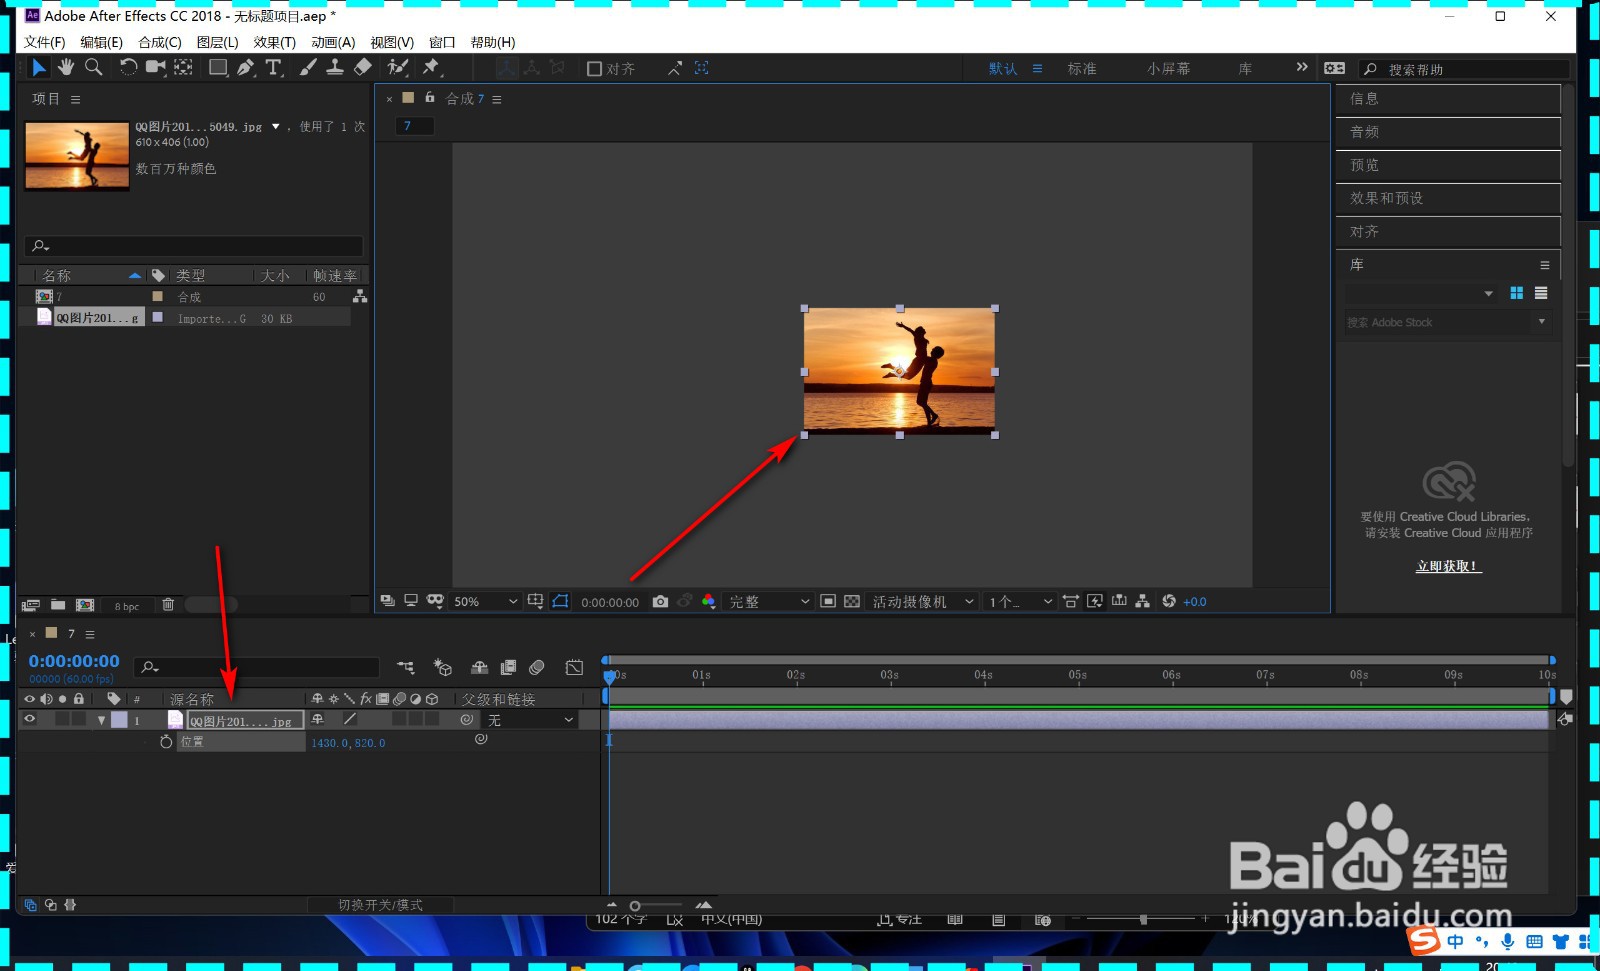The height and width of the screenshot is (971, 1600).
Task: Open the 动画(A) menu
Action: point(333,42)
